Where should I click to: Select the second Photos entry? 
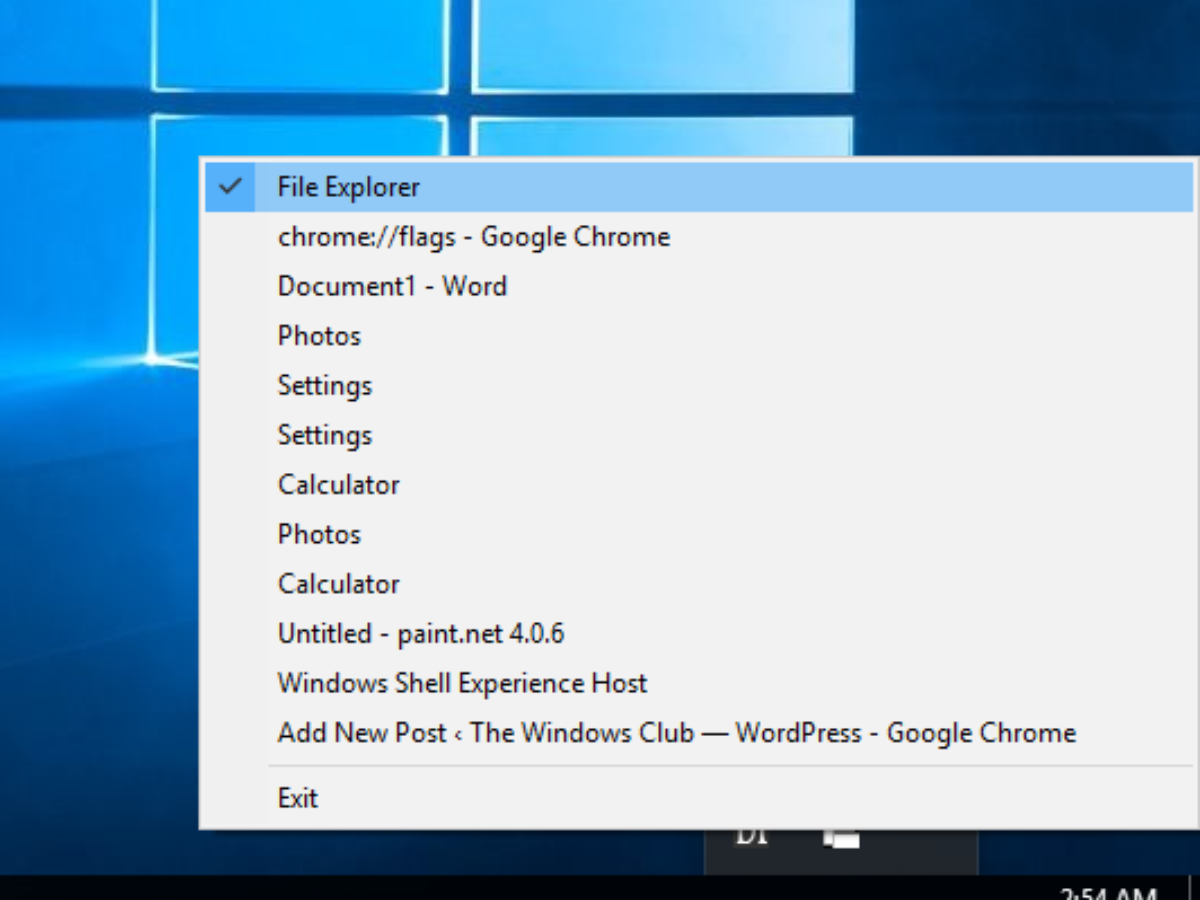coord(319,535)
